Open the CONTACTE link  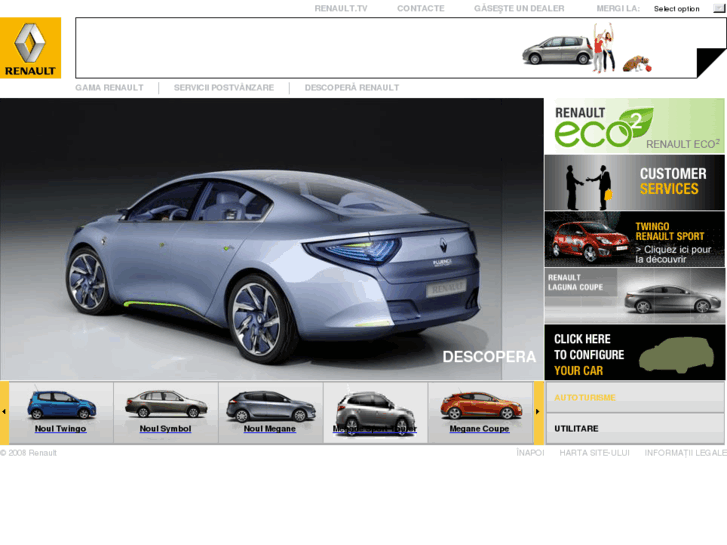tap(421, 8)
